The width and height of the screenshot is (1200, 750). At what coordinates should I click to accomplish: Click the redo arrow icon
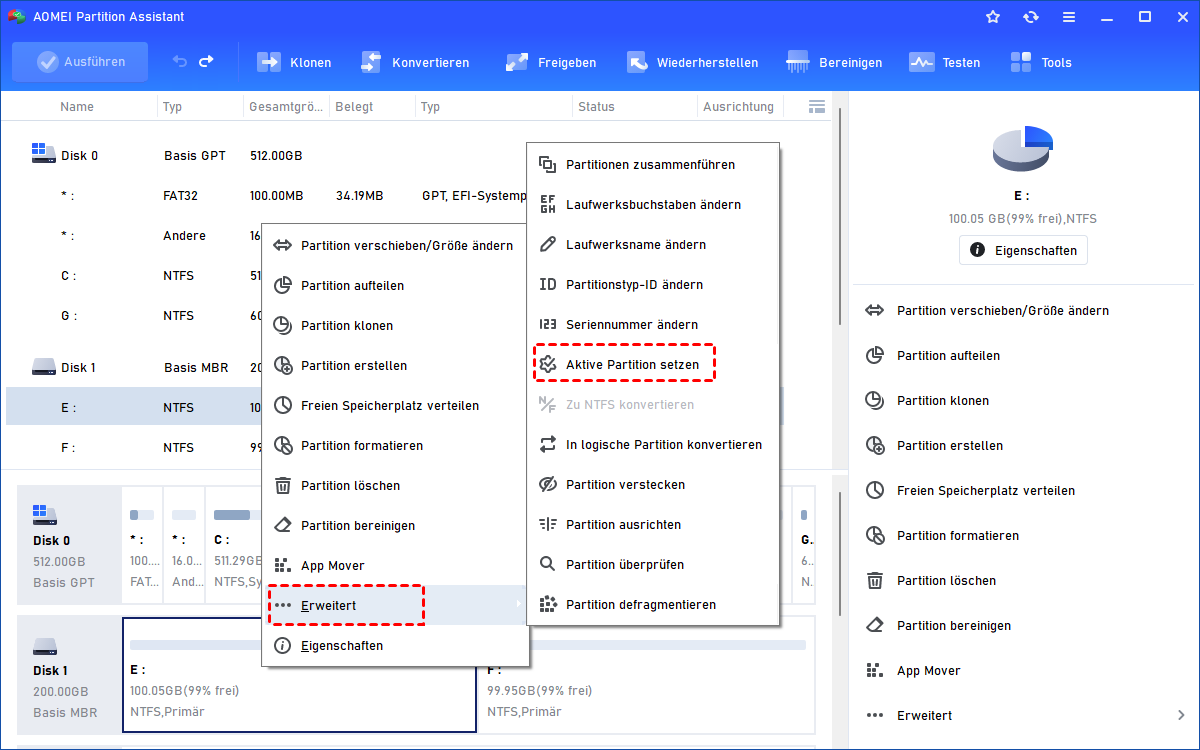tap(206, 62)
